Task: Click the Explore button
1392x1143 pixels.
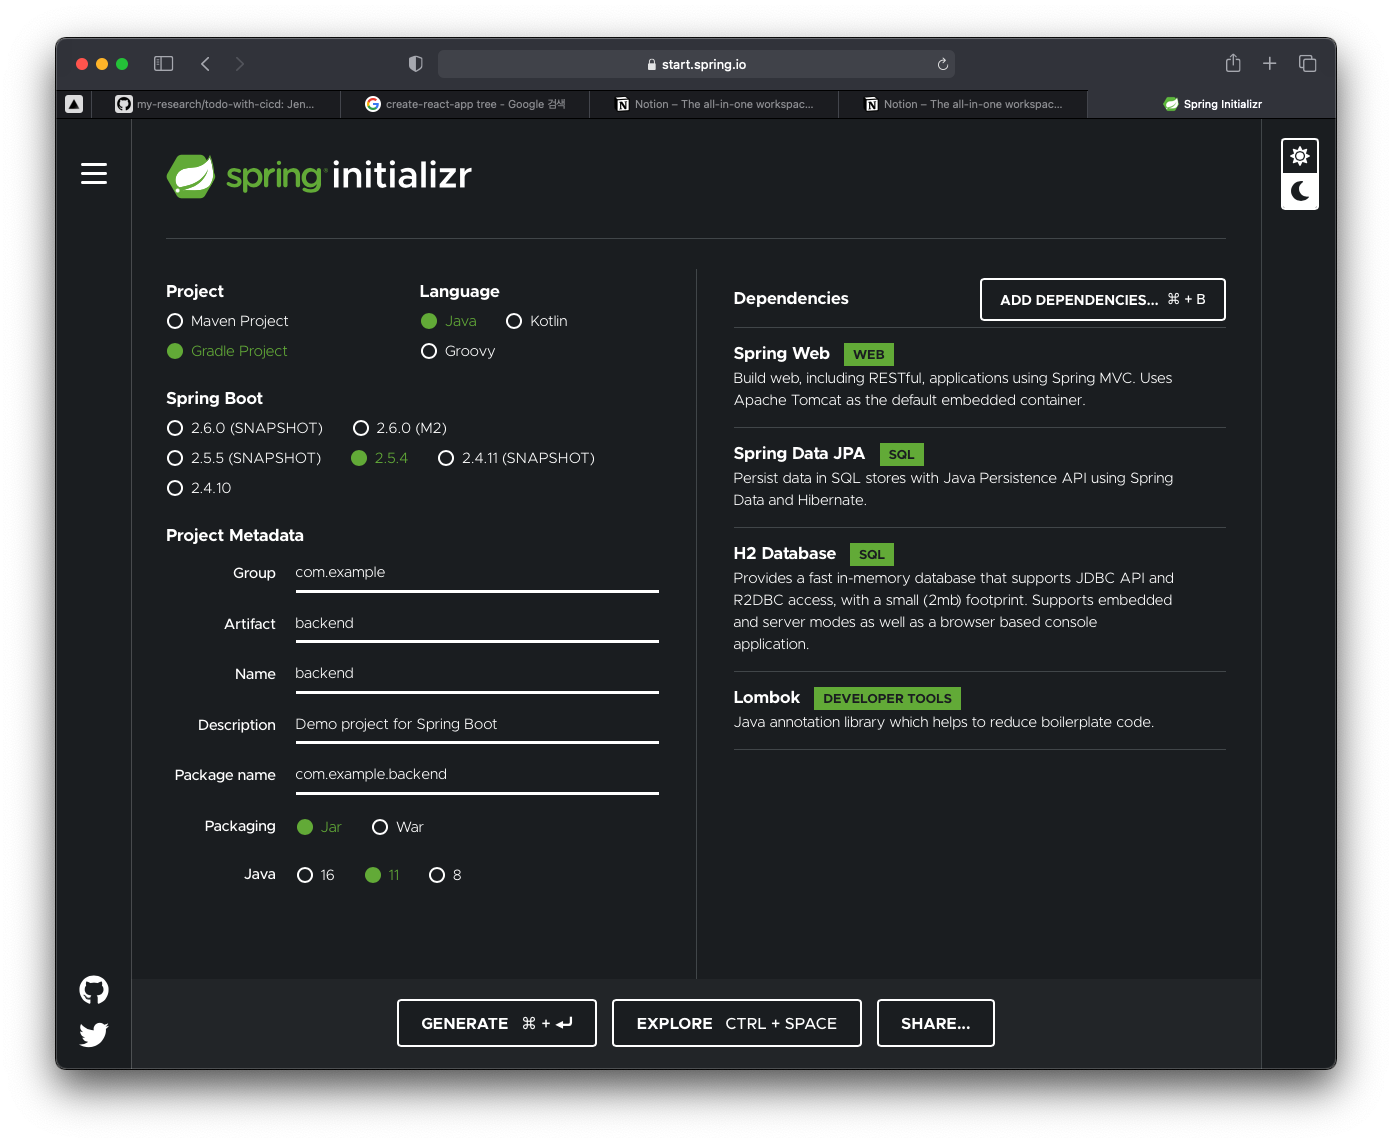Action: (737, 1023)
